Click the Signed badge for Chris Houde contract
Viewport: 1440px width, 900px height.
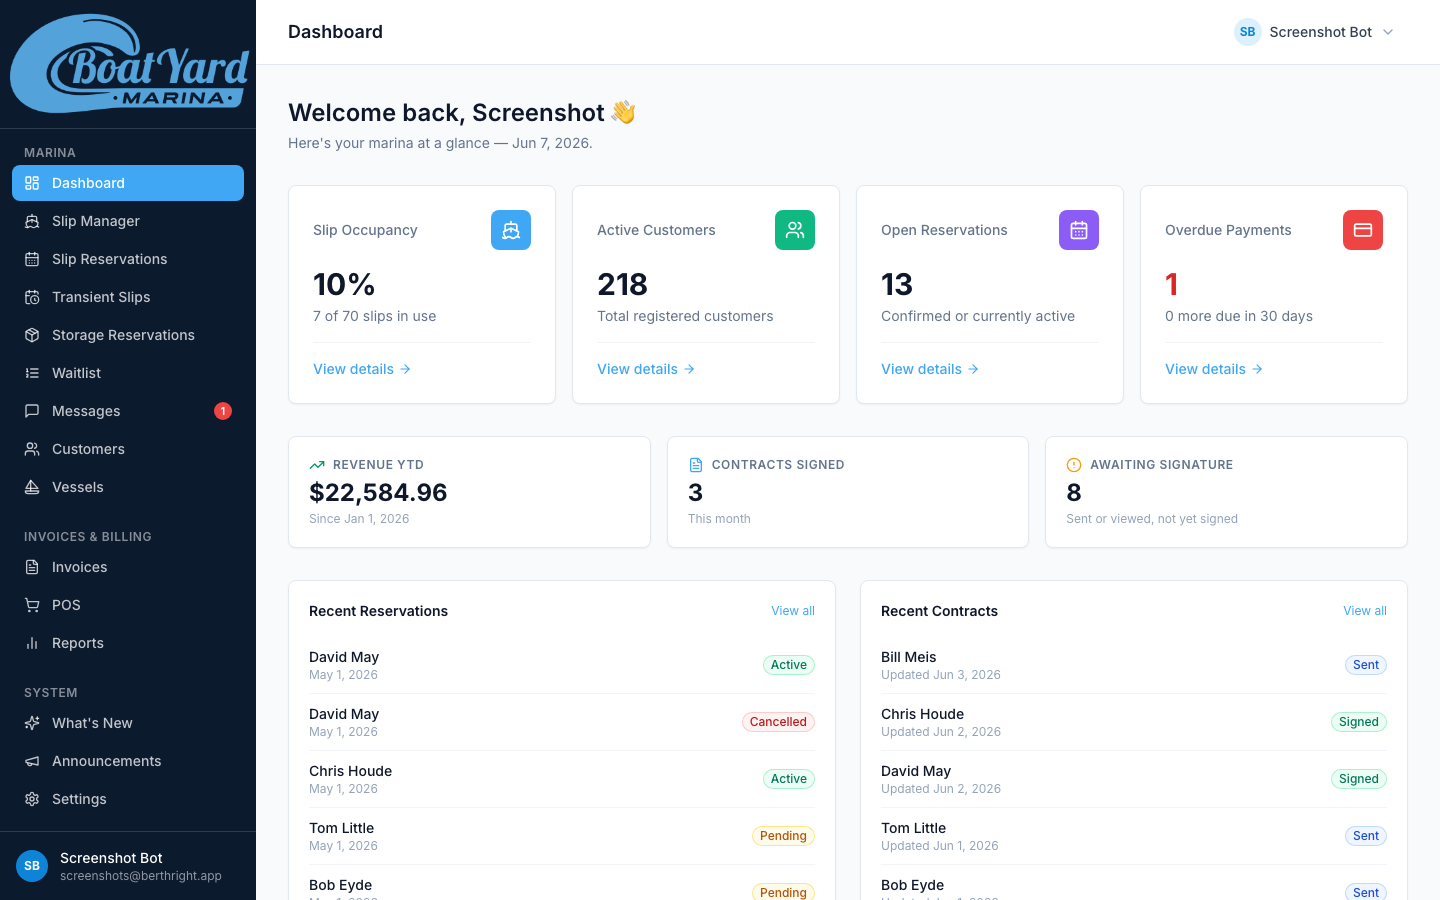[x=1359, y=722]
